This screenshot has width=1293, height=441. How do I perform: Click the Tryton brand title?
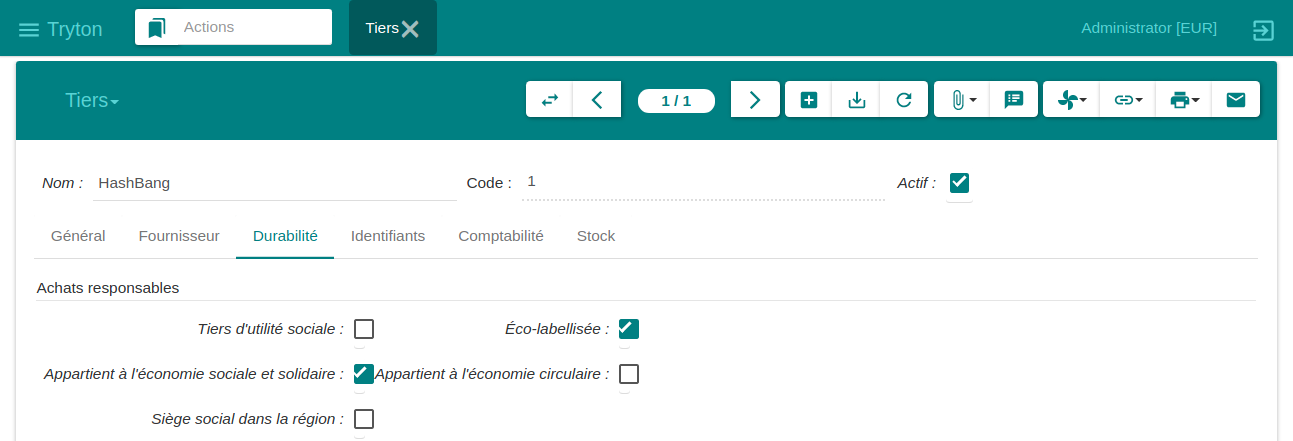tap(75, 29)
